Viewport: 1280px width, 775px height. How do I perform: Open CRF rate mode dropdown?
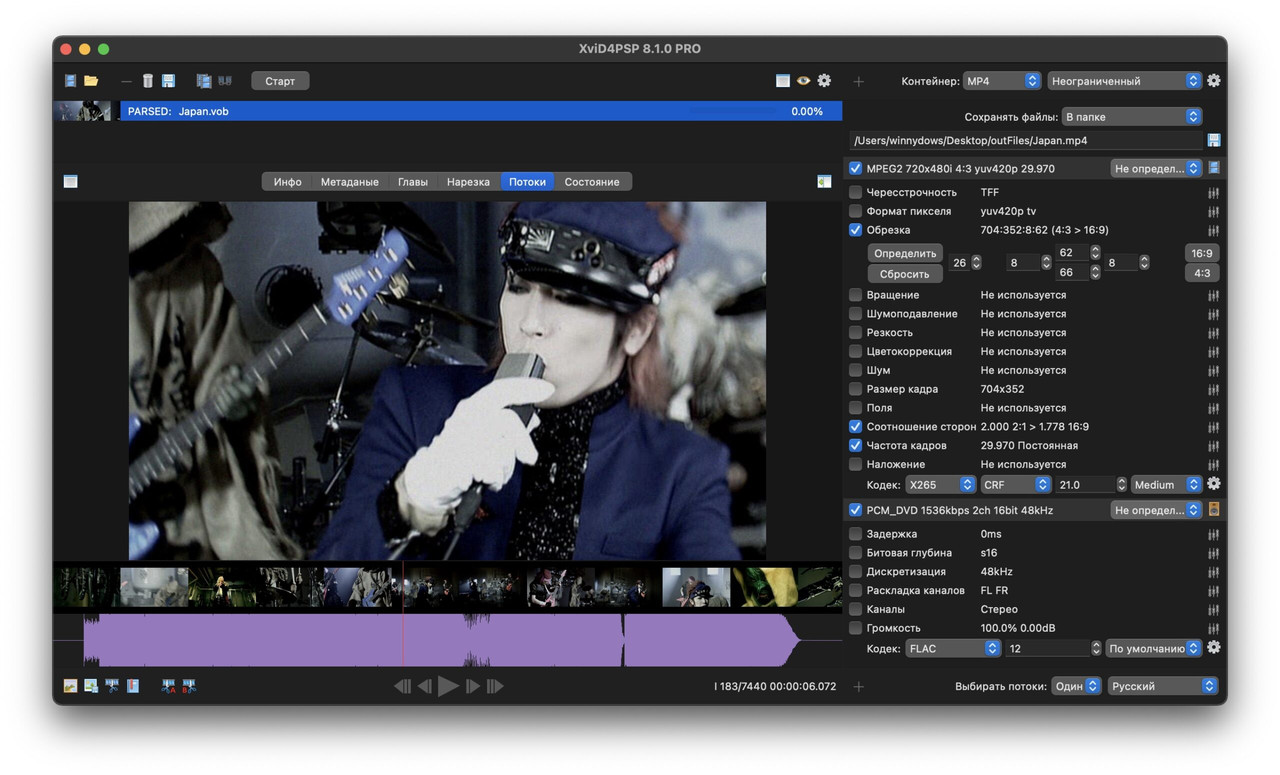pyautogui.click(x=1015, y=485)
